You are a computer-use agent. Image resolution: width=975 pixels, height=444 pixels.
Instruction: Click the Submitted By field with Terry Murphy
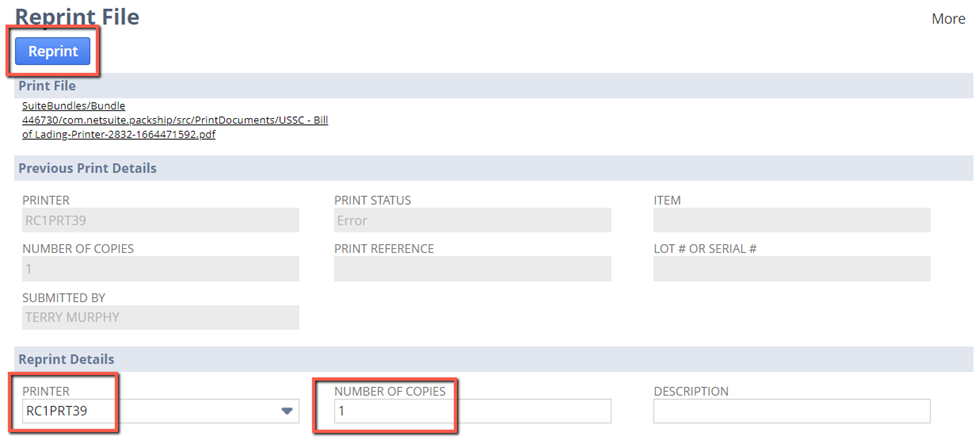[x=160, y=317]
